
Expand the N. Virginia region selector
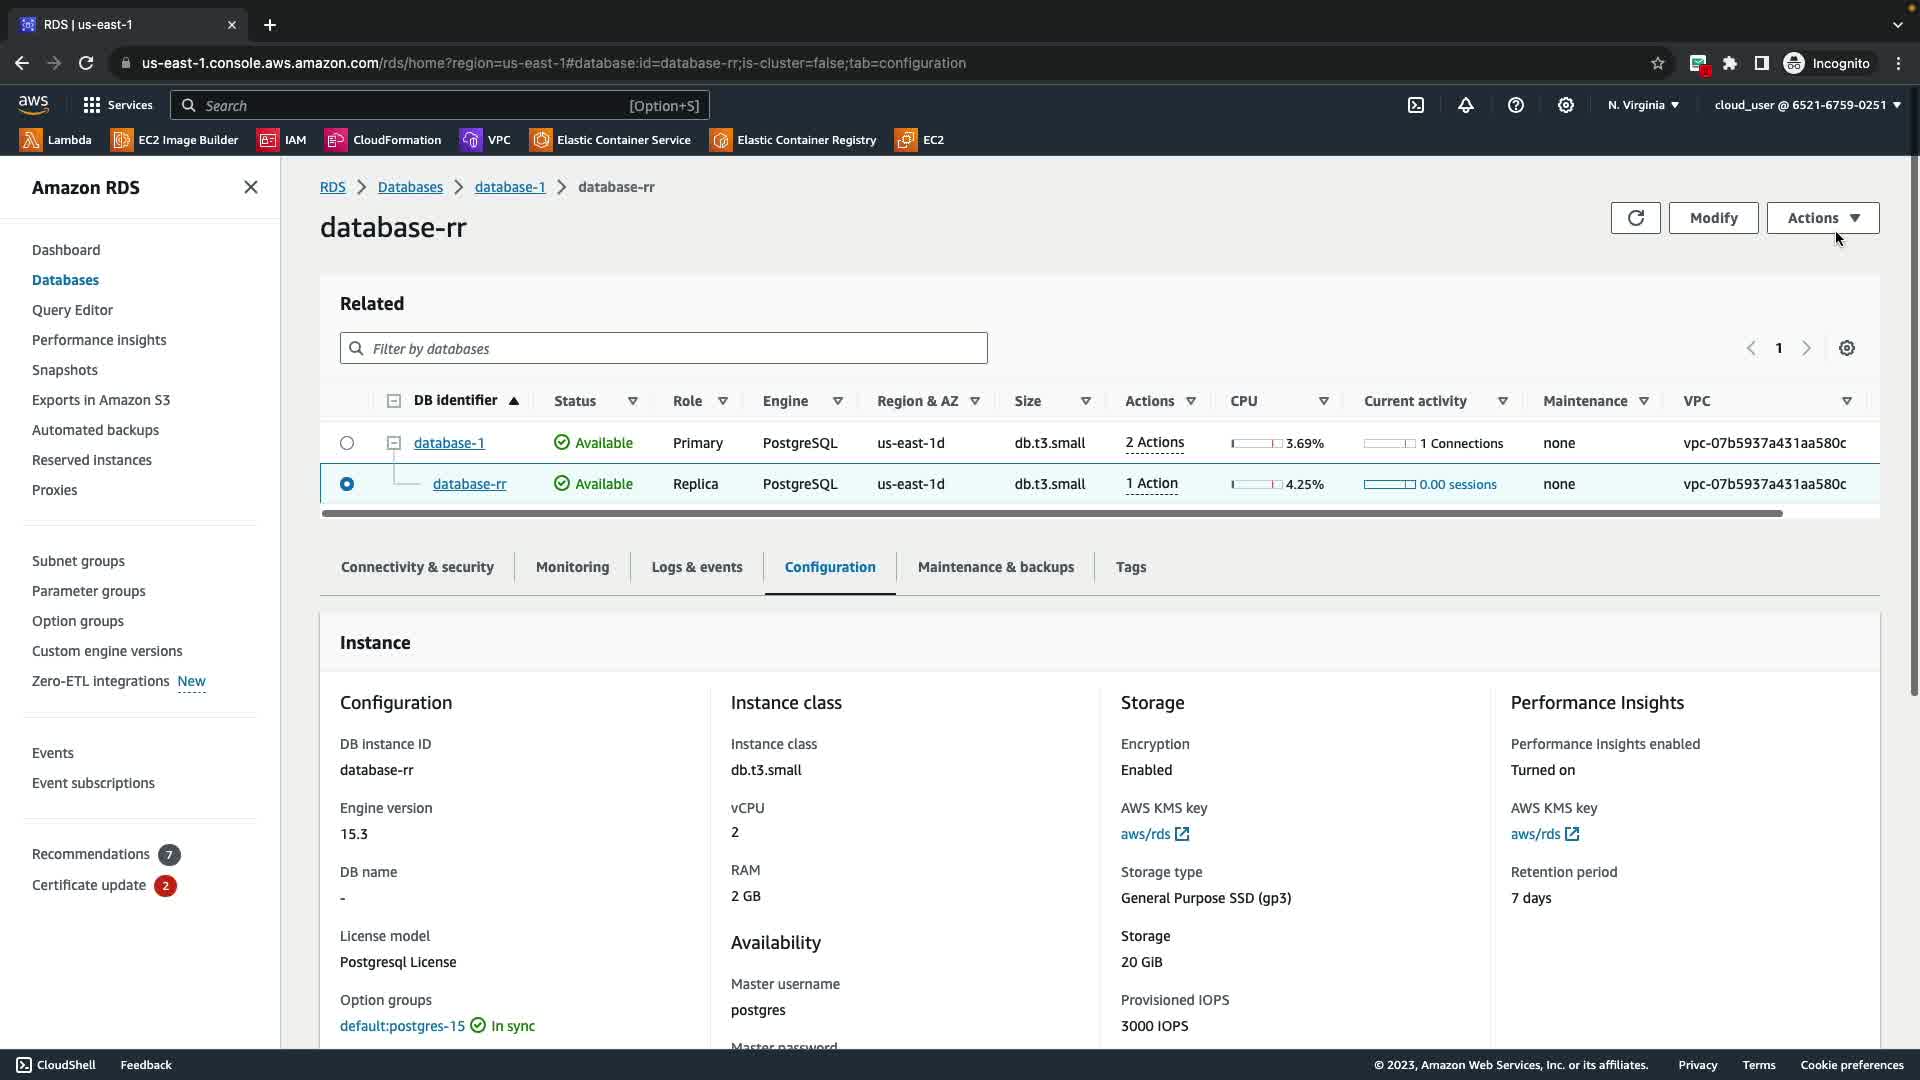1643,105
